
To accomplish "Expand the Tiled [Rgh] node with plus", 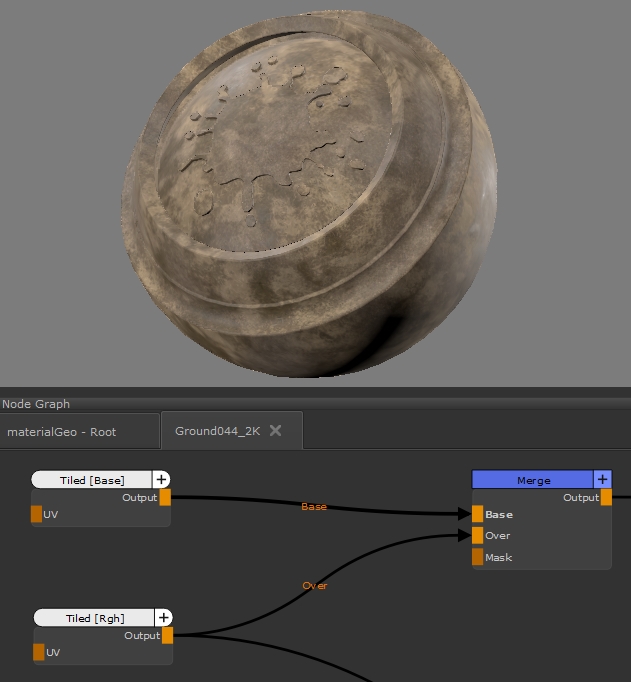I will coord(164,618).
